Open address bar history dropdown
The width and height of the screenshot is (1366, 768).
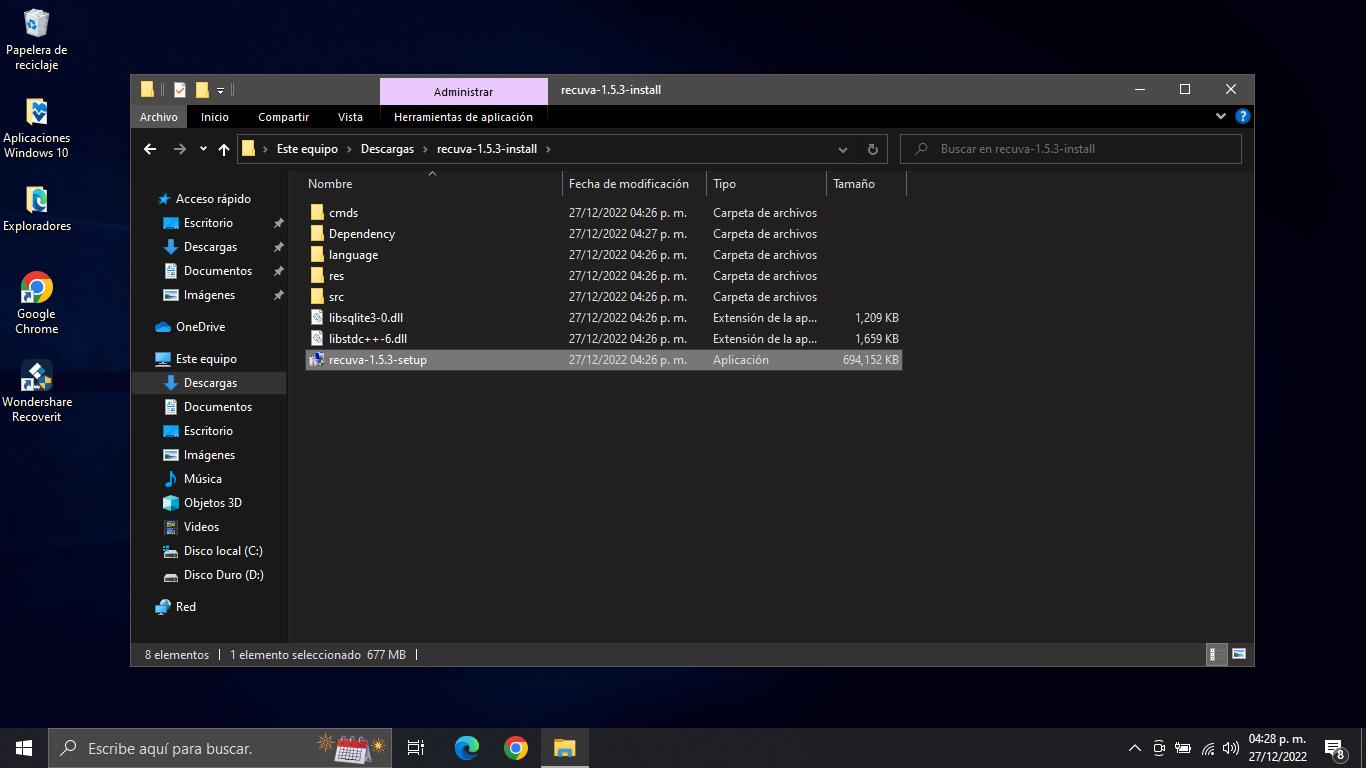click(843, 149)
